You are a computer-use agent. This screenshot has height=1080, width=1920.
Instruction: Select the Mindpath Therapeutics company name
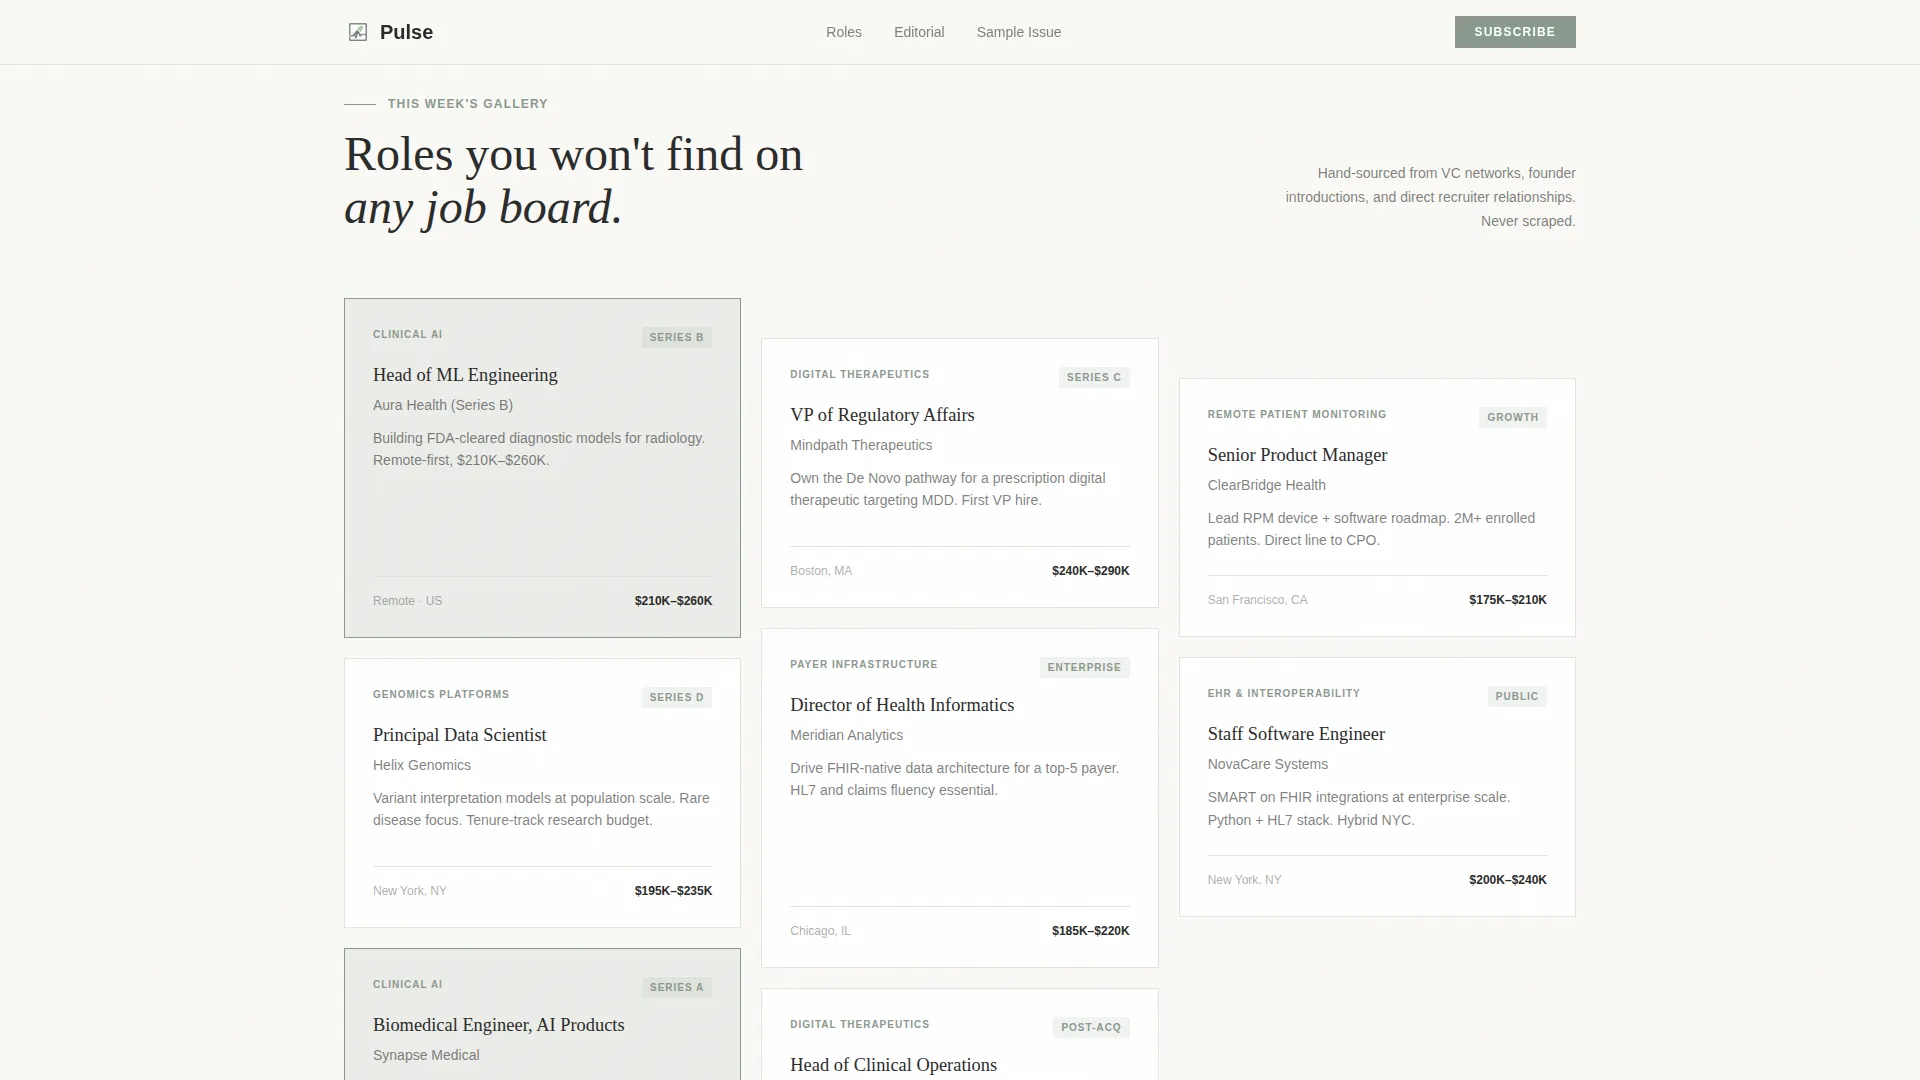point(861,445)
